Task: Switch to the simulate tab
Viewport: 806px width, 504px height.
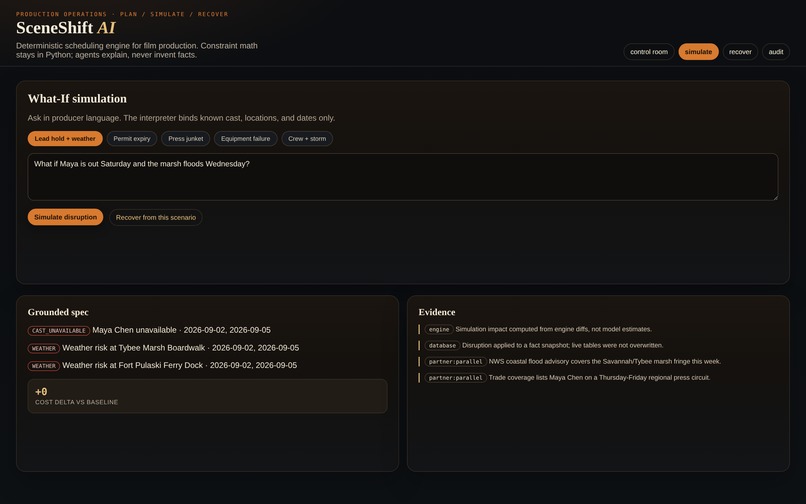Action: [x=698, y=52]
